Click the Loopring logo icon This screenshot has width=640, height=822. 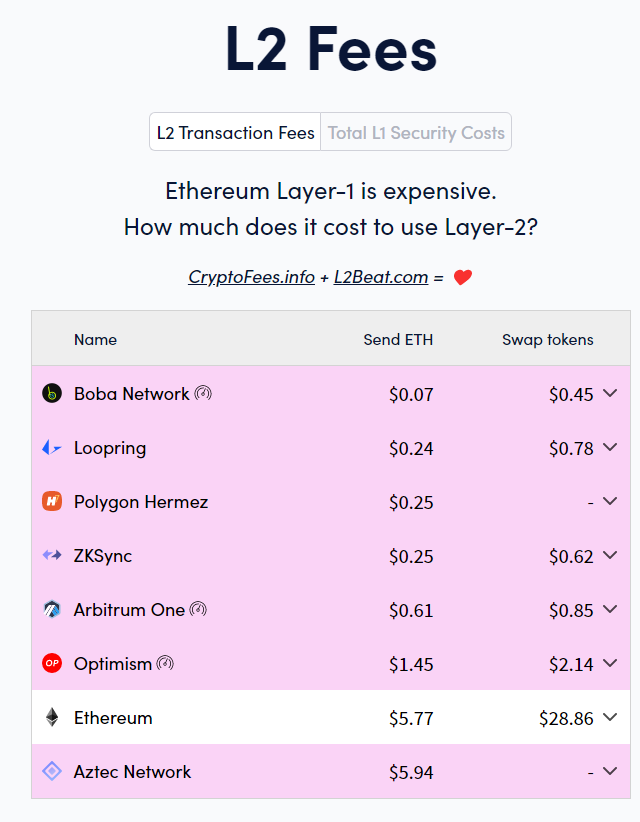[x=52, y=447]
